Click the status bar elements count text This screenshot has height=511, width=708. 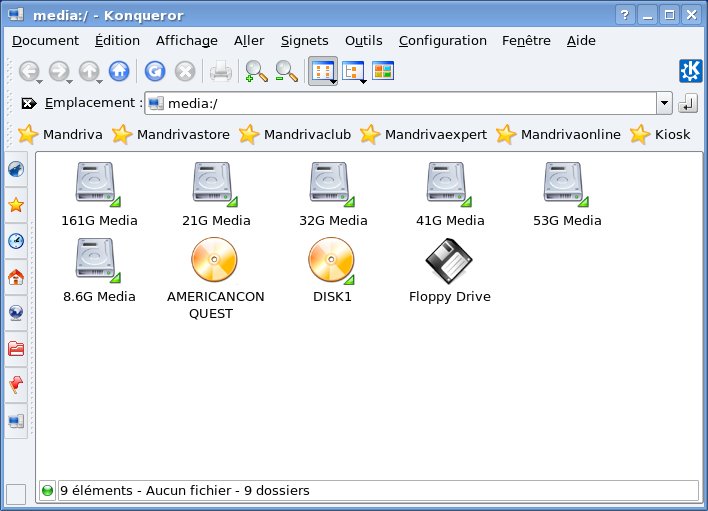tap(185, 491)
